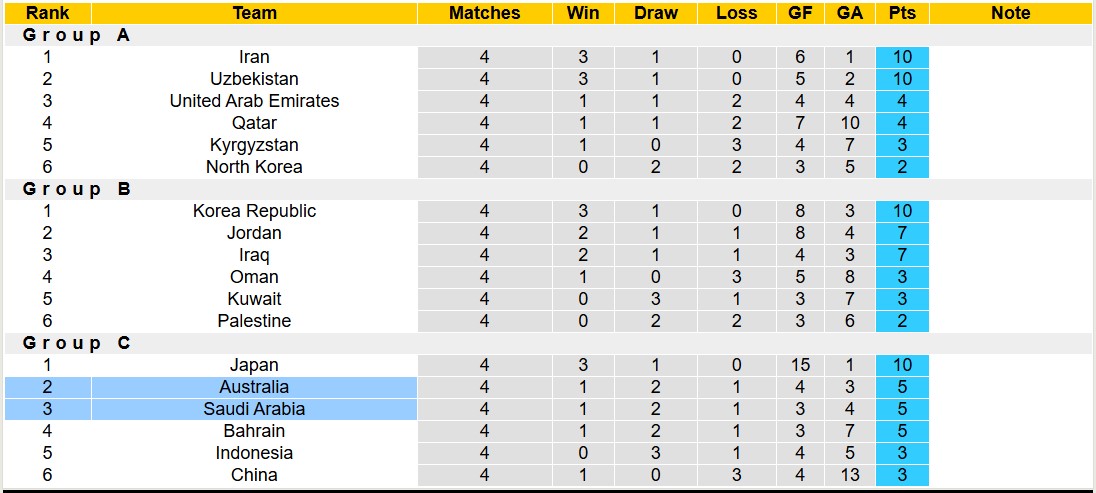The width and height of the screenshot is (1096, 493).
Task: Select the Note column header
Action: (1011, 13)
